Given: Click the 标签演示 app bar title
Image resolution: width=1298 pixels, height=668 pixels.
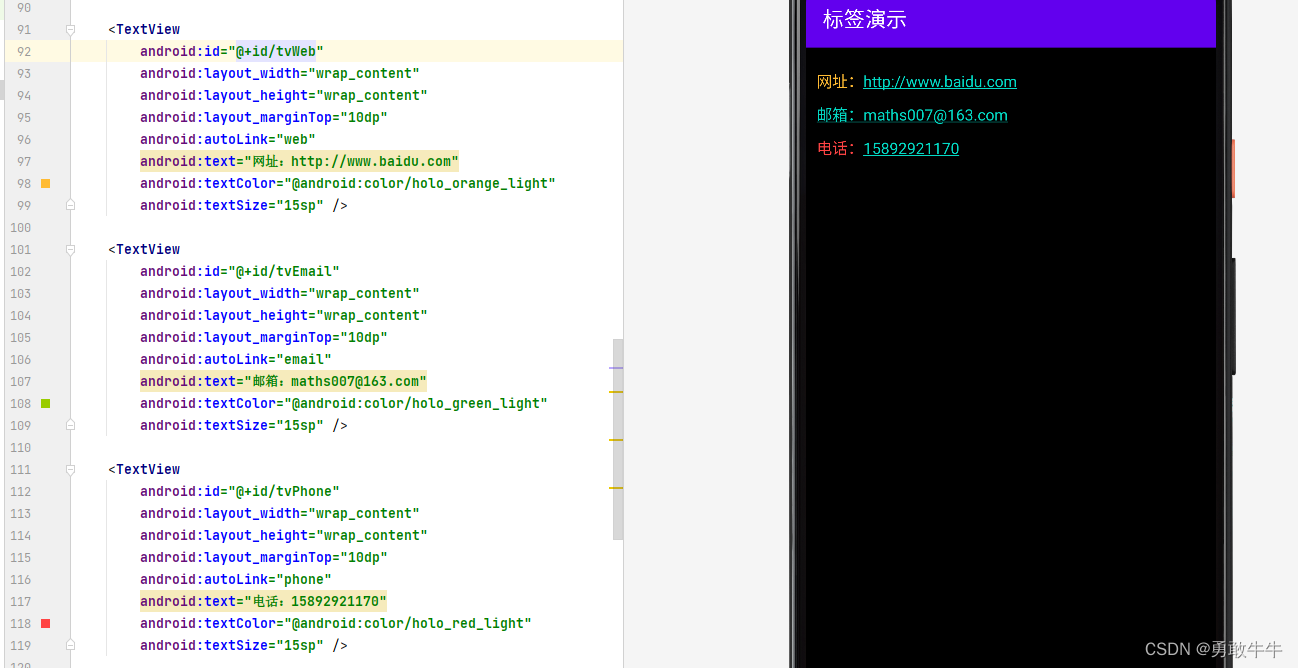Looking at the screenshot, I should tap(865, 19).
